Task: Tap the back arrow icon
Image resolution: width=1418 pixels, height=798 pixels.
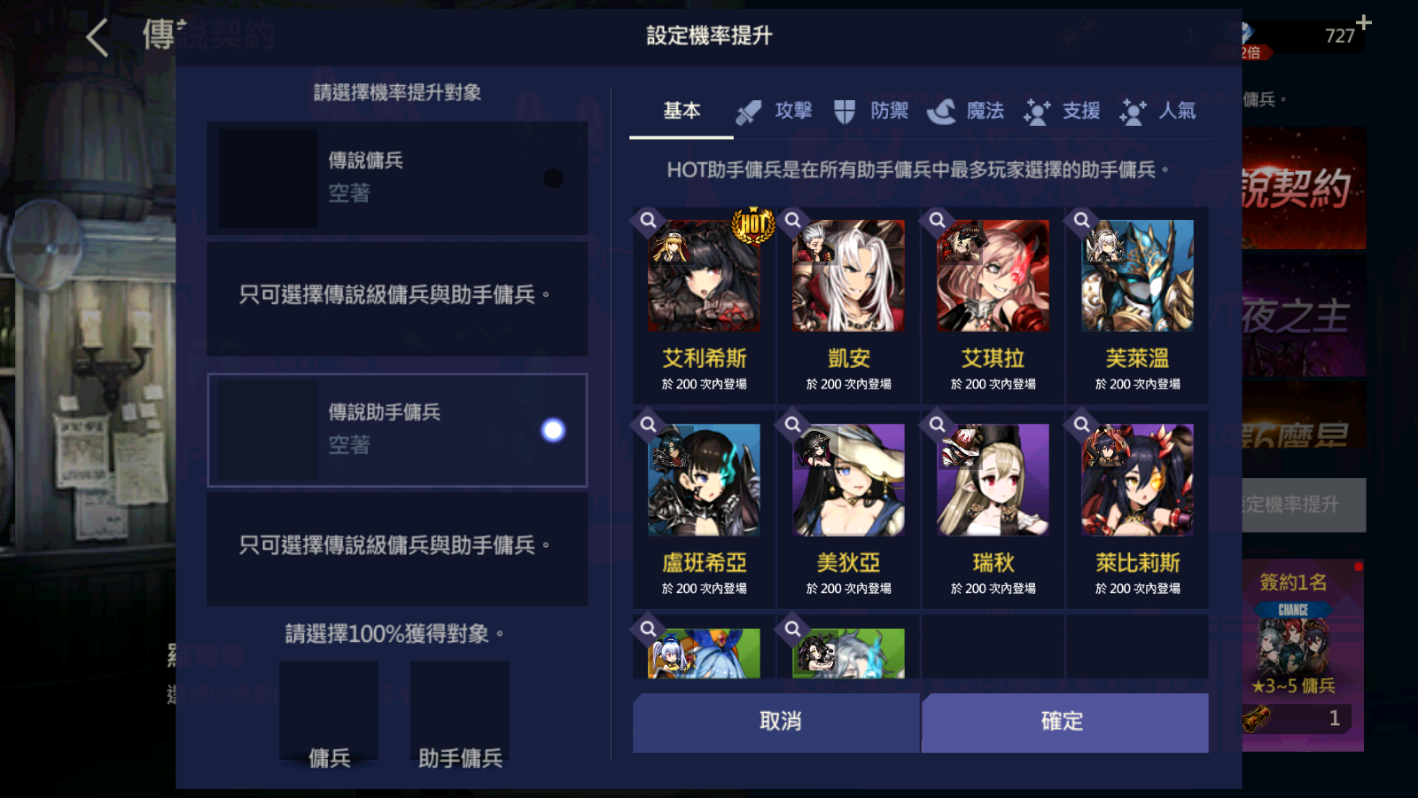Action: point(97,38)
